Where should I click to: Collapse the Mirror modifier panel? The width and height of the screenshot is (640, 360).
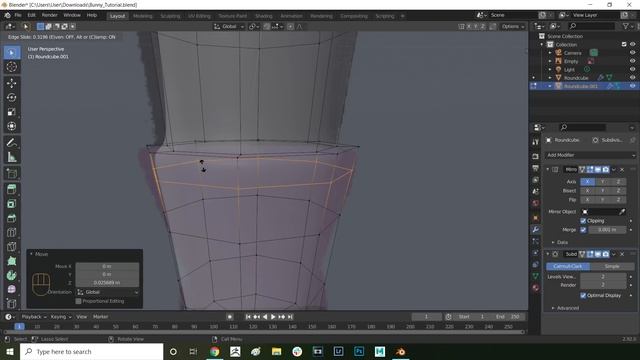coord(548,169)
